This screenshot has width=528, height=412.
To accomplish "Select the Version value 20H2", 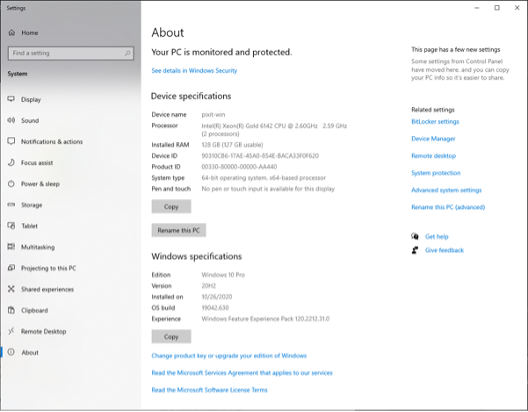I will tap(208, 286).
